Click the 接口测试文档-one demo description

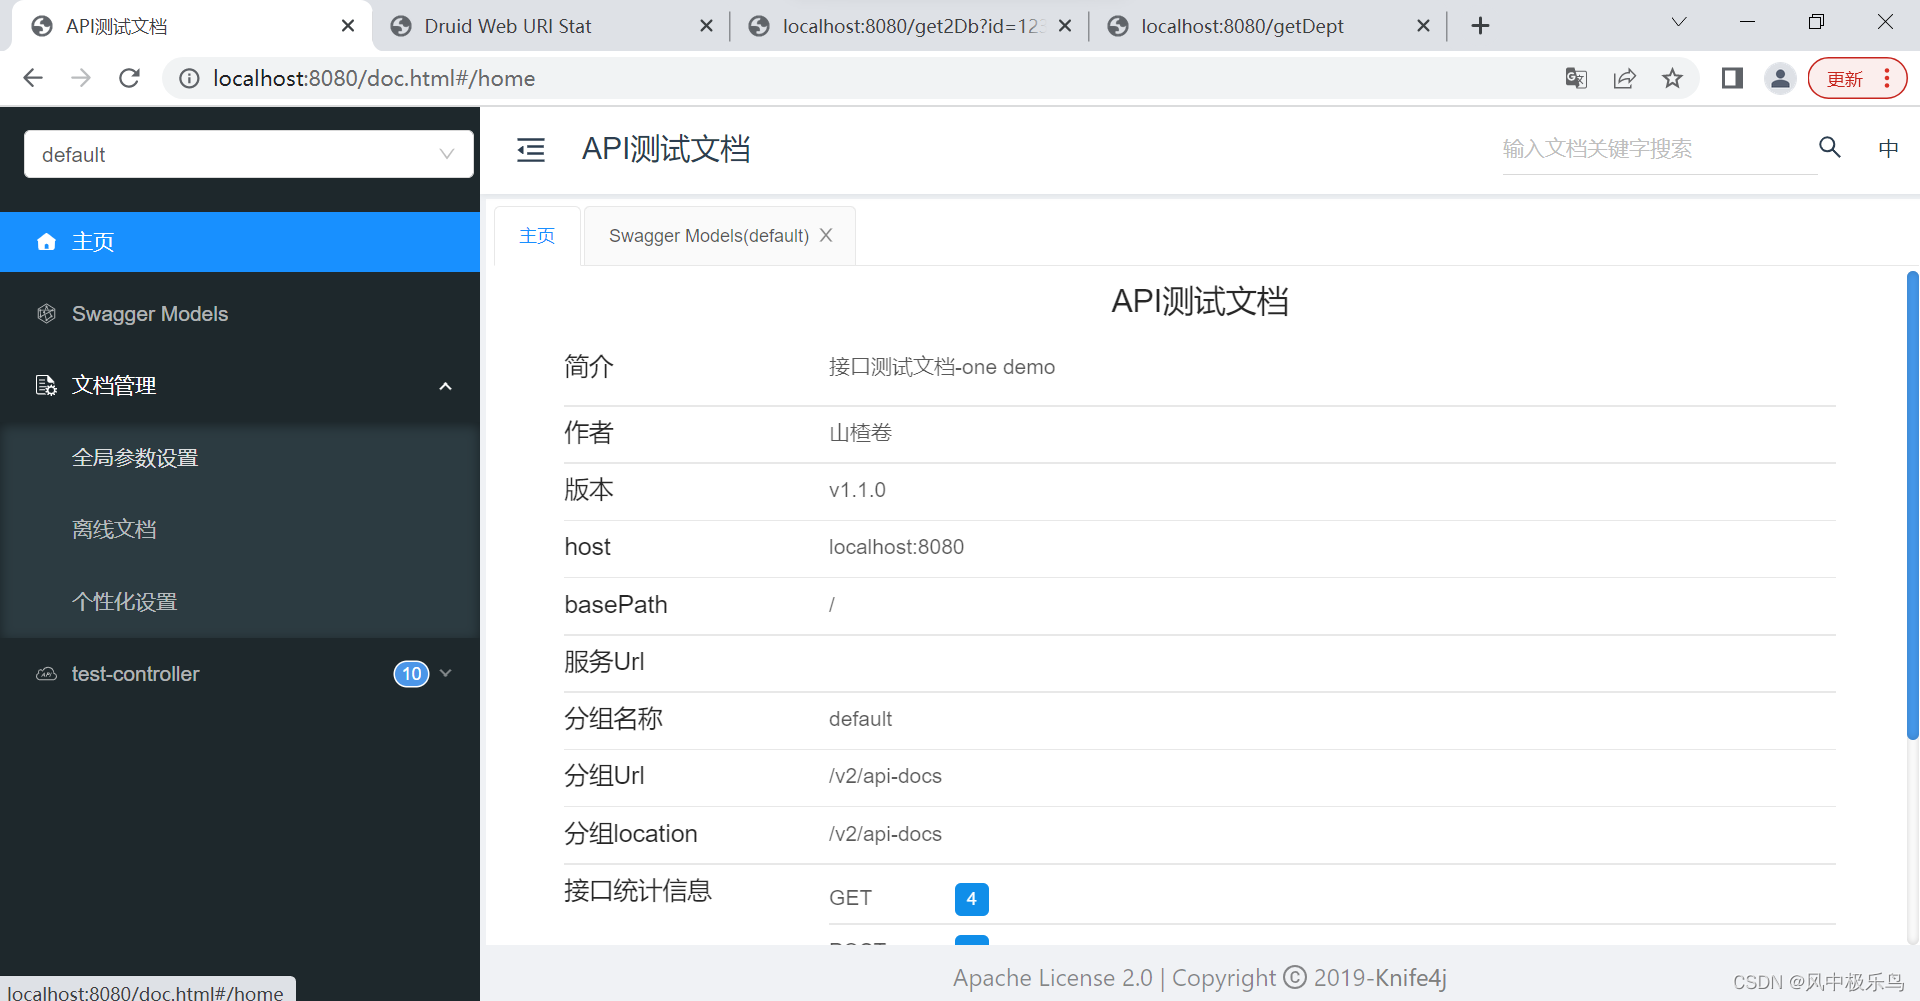pos(942,367)
